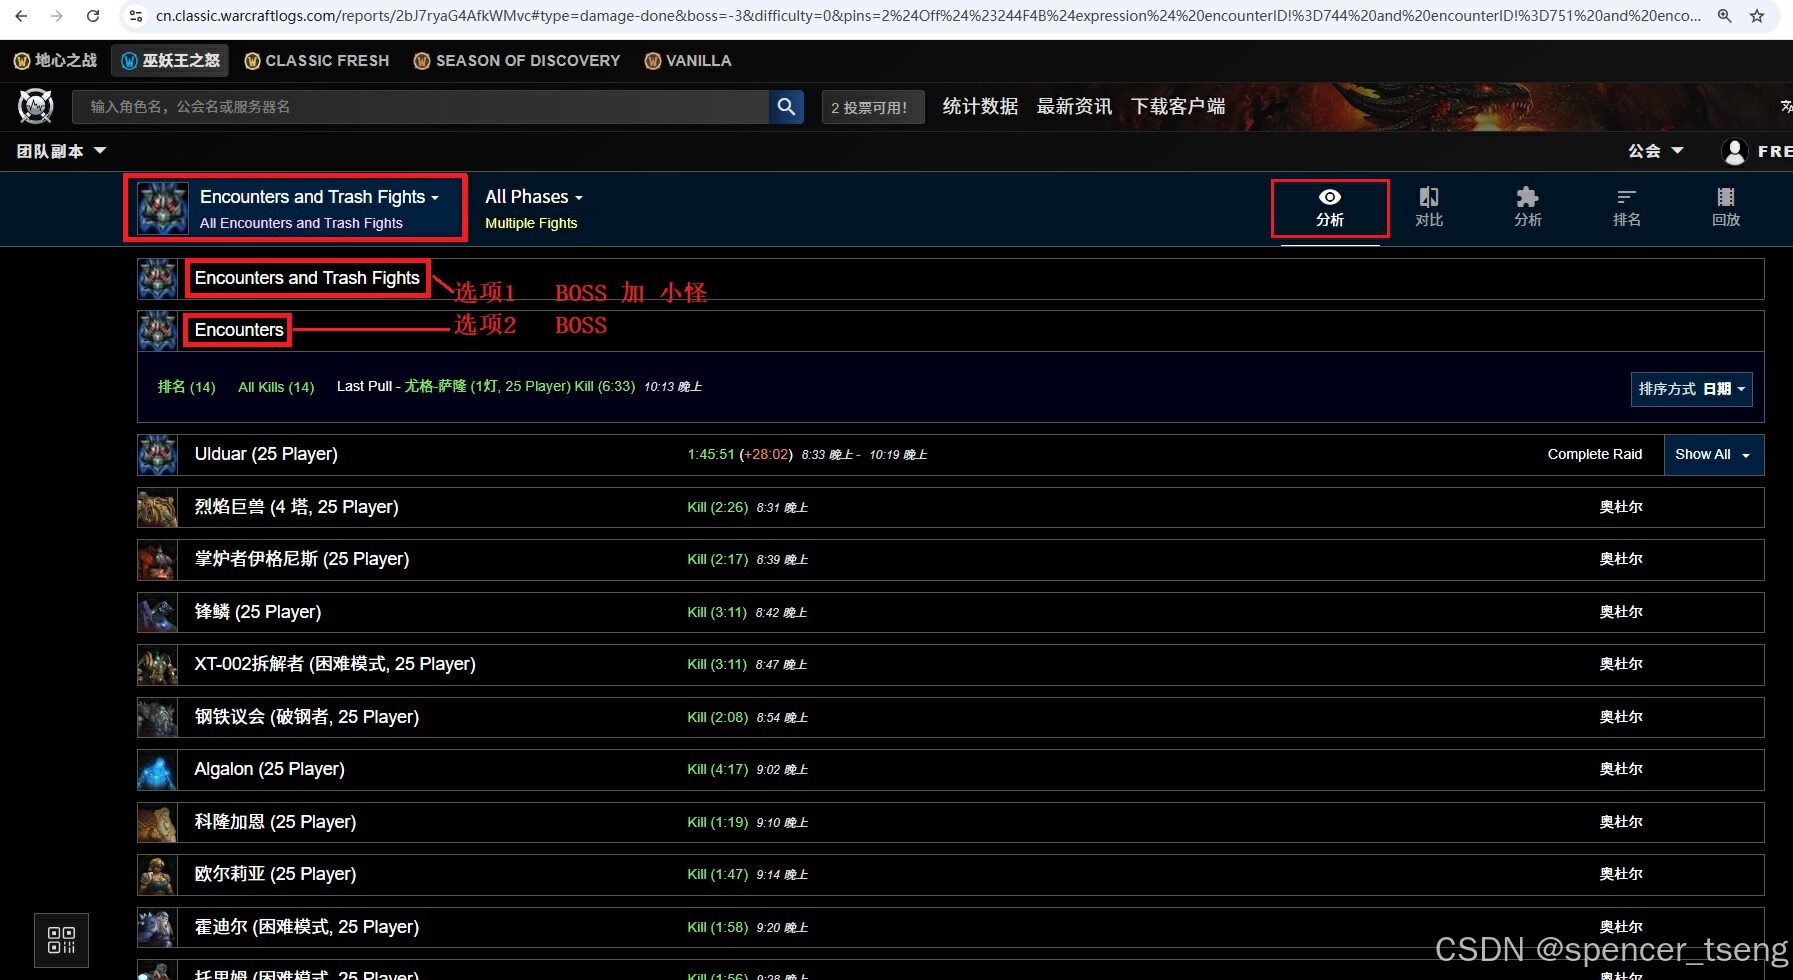This screenshot has height=980, width=1793.
Task: Reload the current page
Action: tap(93, 16)
